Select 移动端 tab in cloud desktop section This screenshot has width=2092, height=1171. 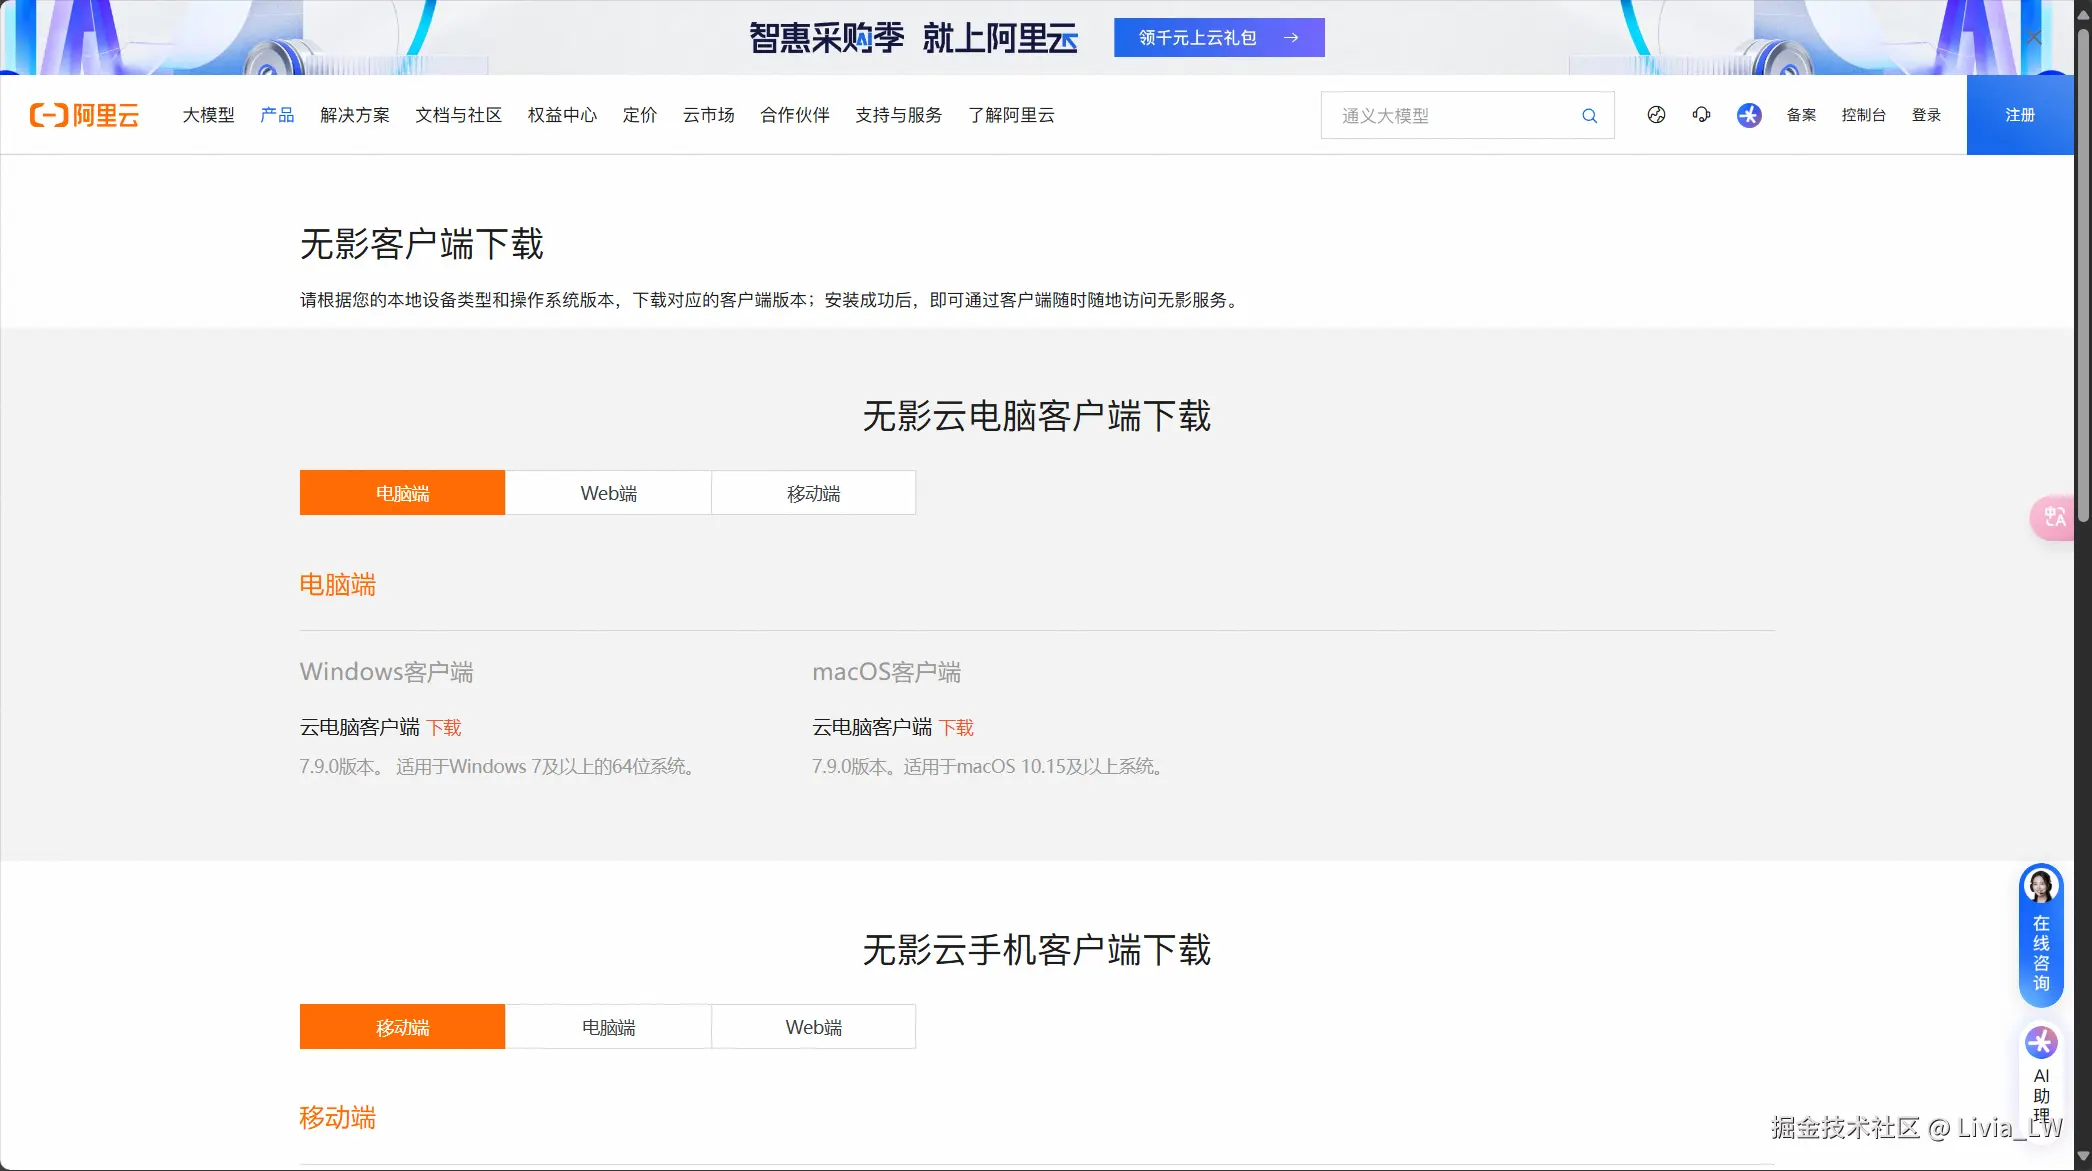[813, 493]
